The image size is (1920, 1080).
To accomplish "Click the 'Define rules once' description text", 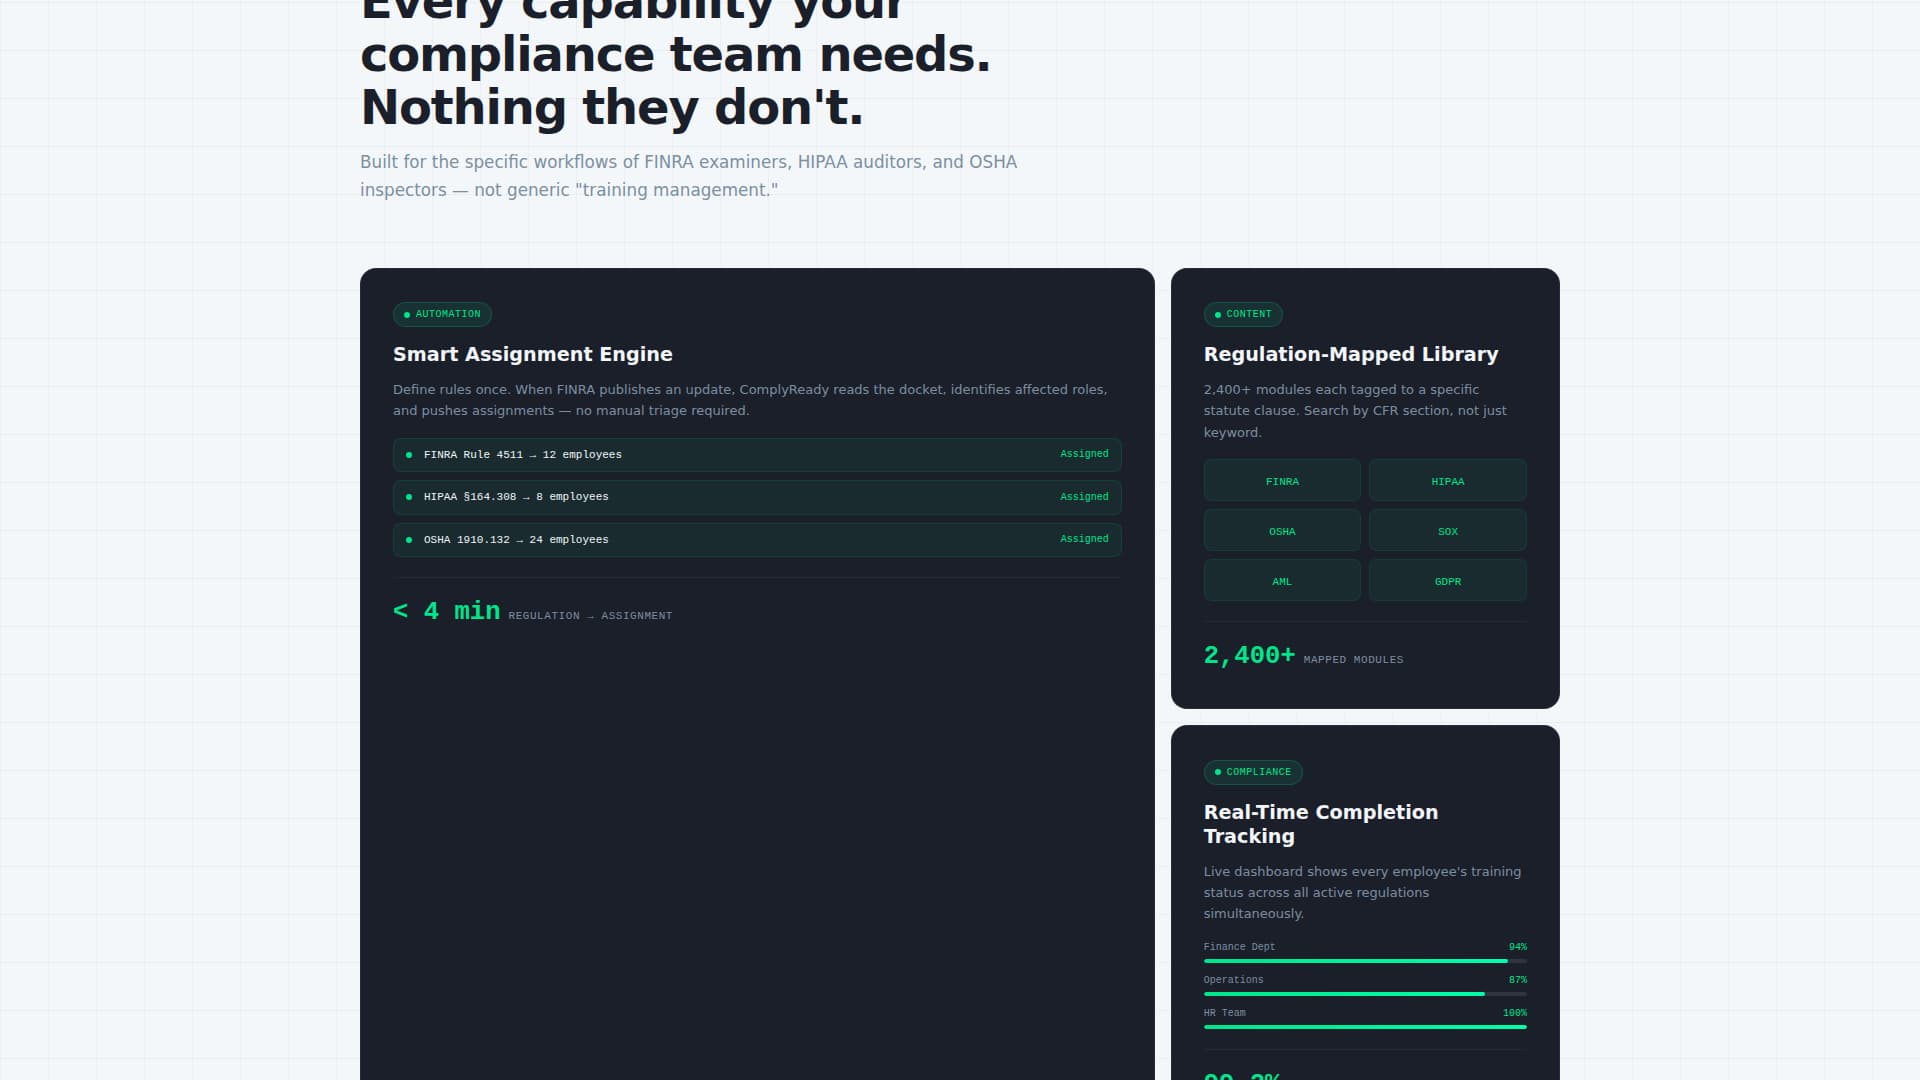I will tap(750, 400).
